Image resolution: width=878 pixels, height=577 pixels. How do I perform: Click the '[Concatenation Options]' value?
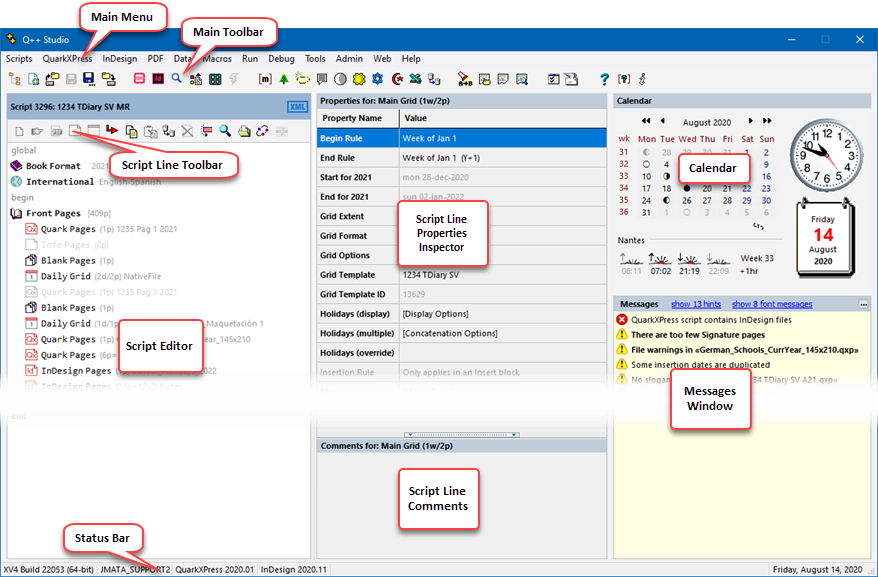(x=450, y=333)
